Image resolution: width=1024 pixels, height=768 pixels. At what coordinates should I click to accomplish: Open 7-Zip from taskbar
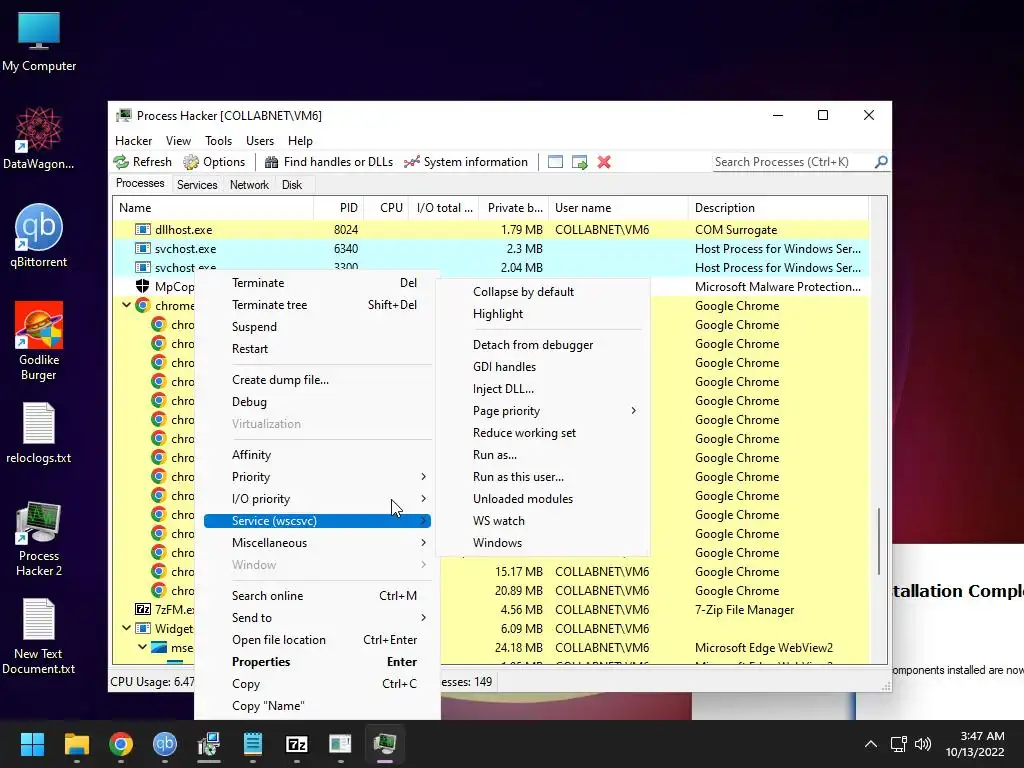click(x=296, y=744)
